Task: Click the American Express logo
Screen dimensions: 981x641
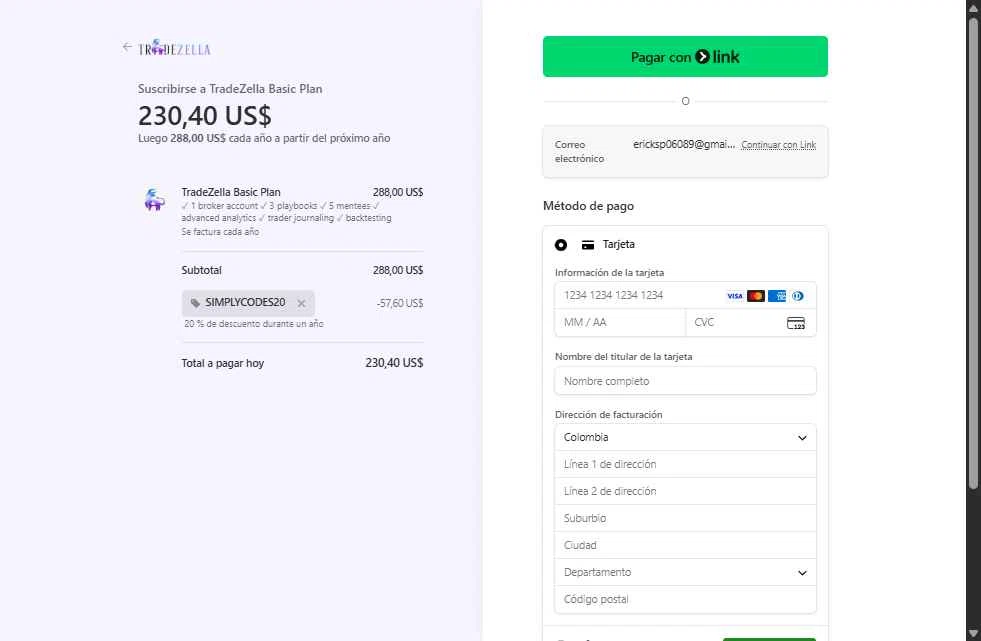Action: (x=777, y=296)
